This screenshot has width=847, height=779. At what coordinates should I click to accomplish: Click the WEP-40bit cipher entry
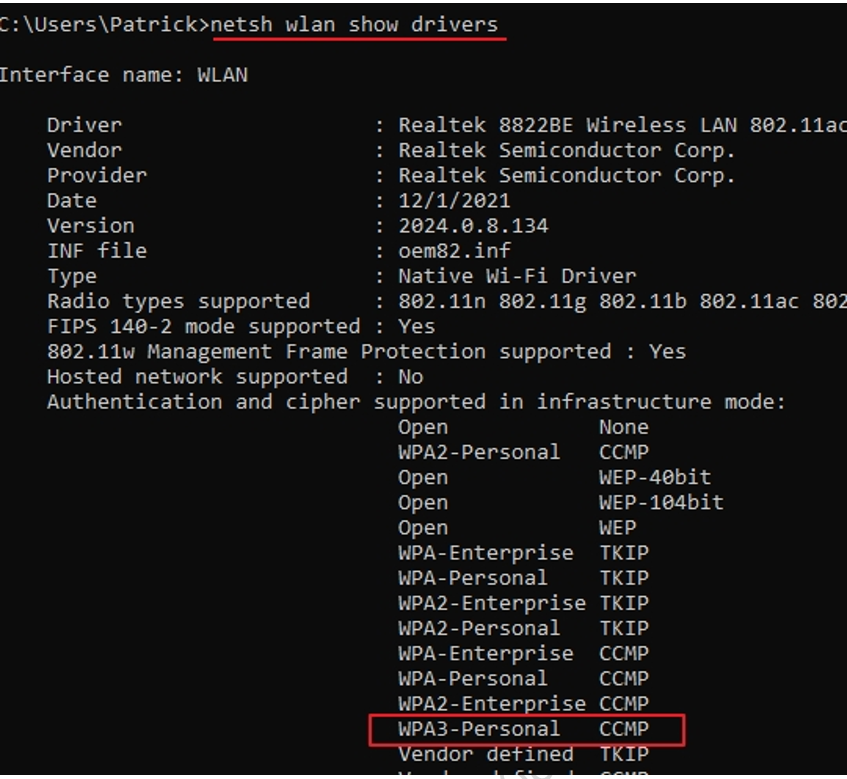coord(655,478)
